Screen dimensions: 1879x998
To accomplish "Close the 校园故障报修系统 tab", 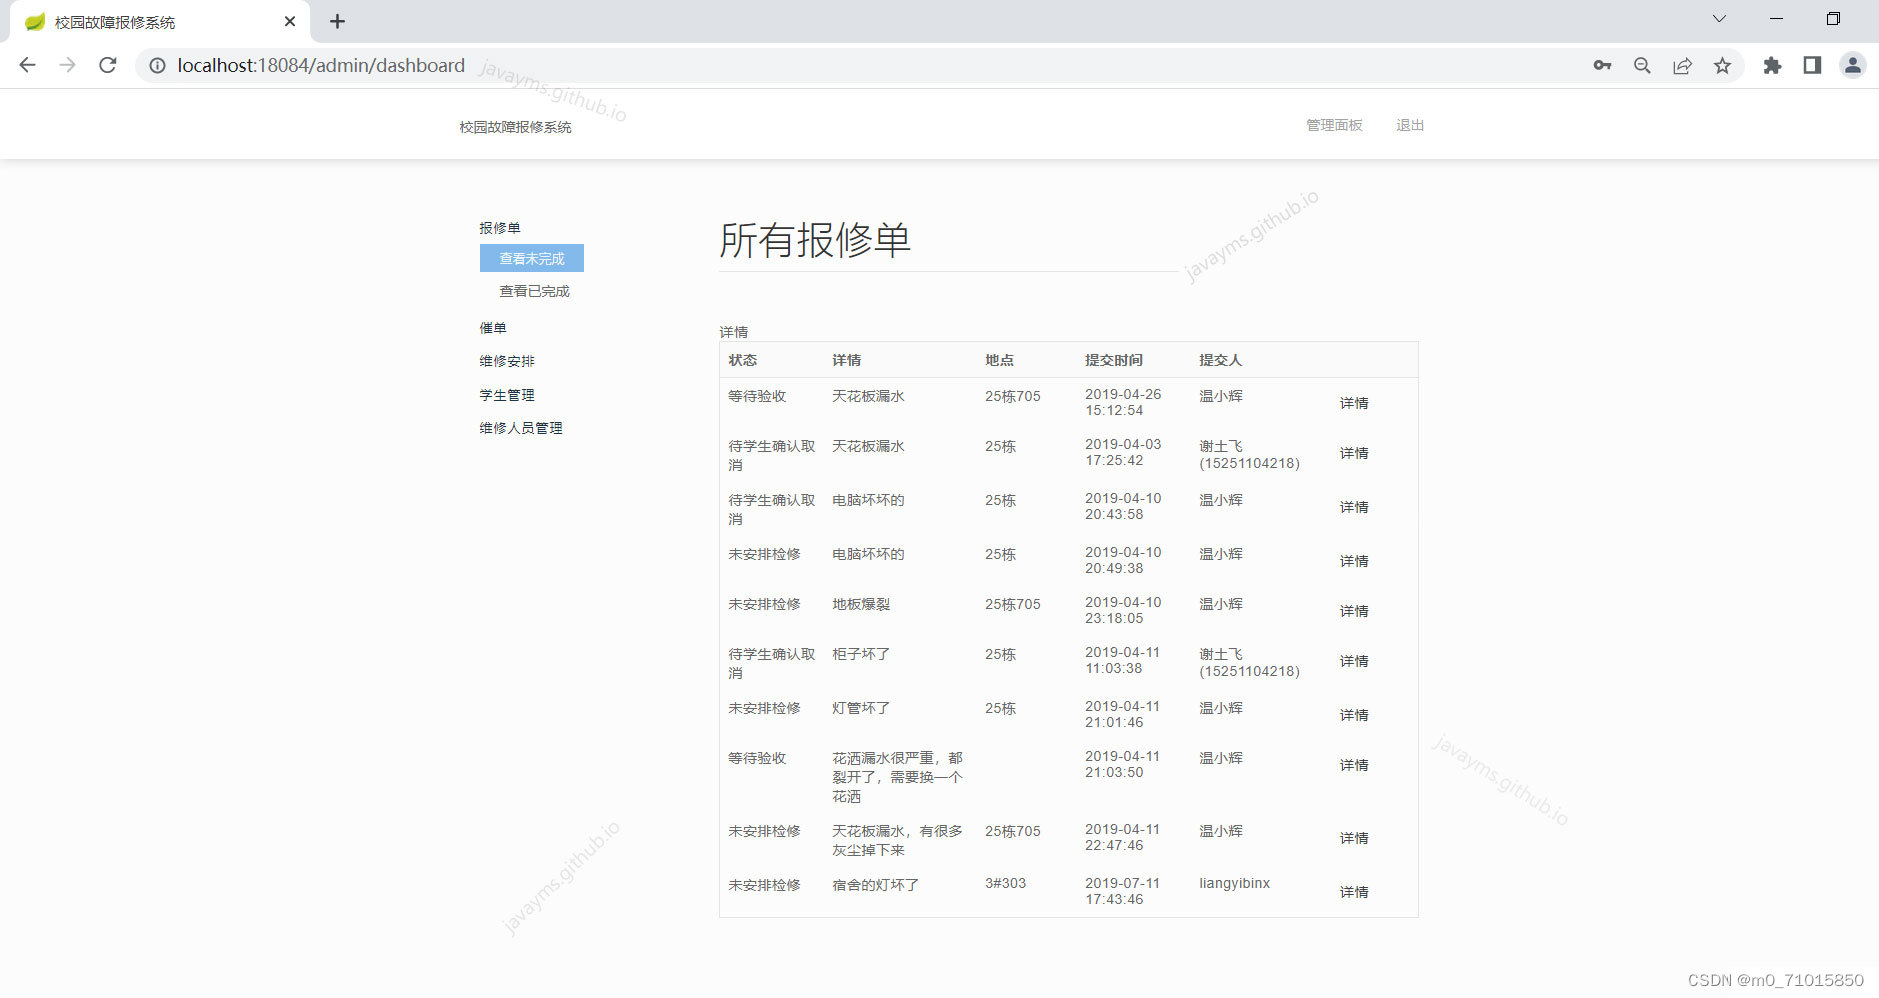I will pos(290,21).
